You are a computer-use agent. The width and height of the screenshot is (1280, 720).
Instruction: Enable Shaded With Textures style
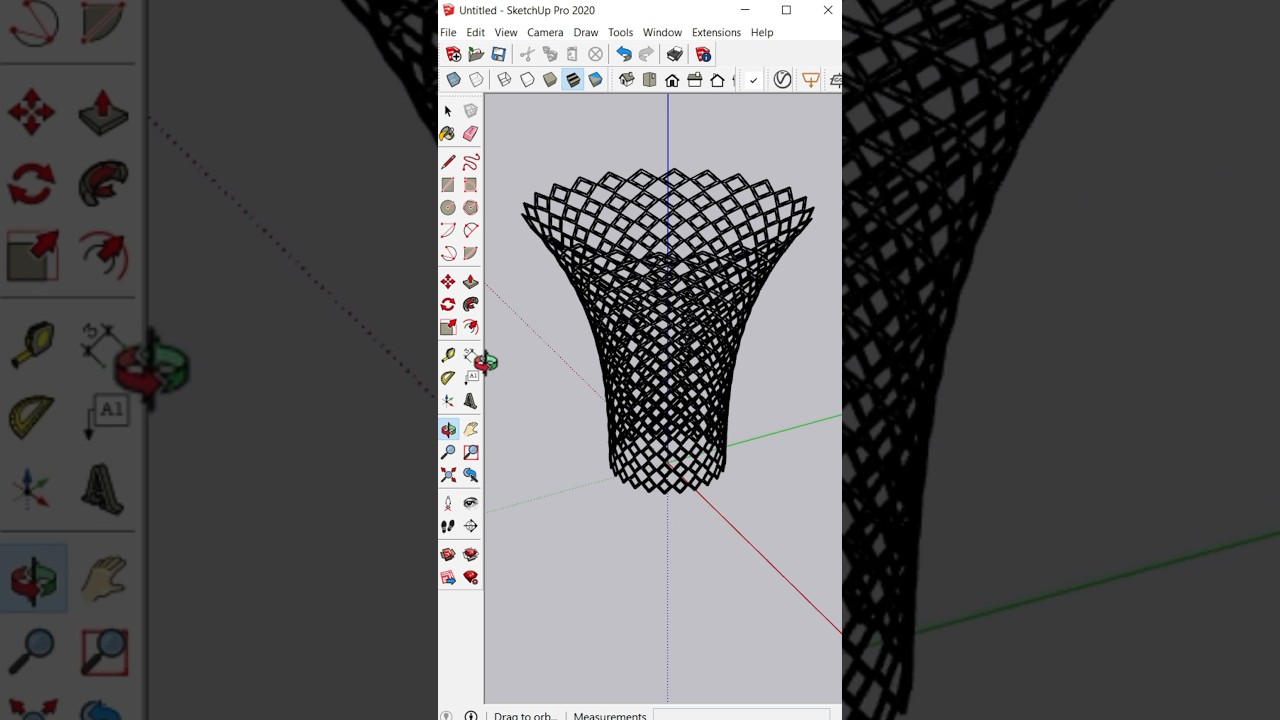coord(573,80)
